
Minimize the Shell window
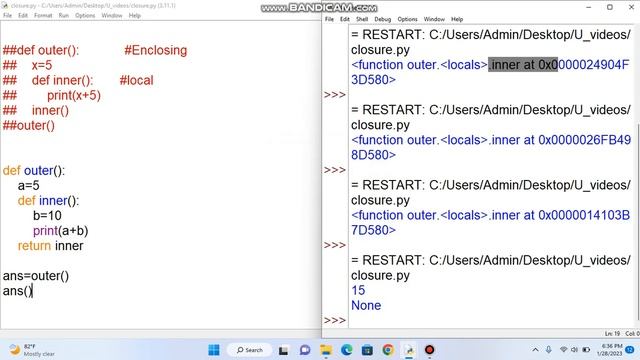point(589,7)
